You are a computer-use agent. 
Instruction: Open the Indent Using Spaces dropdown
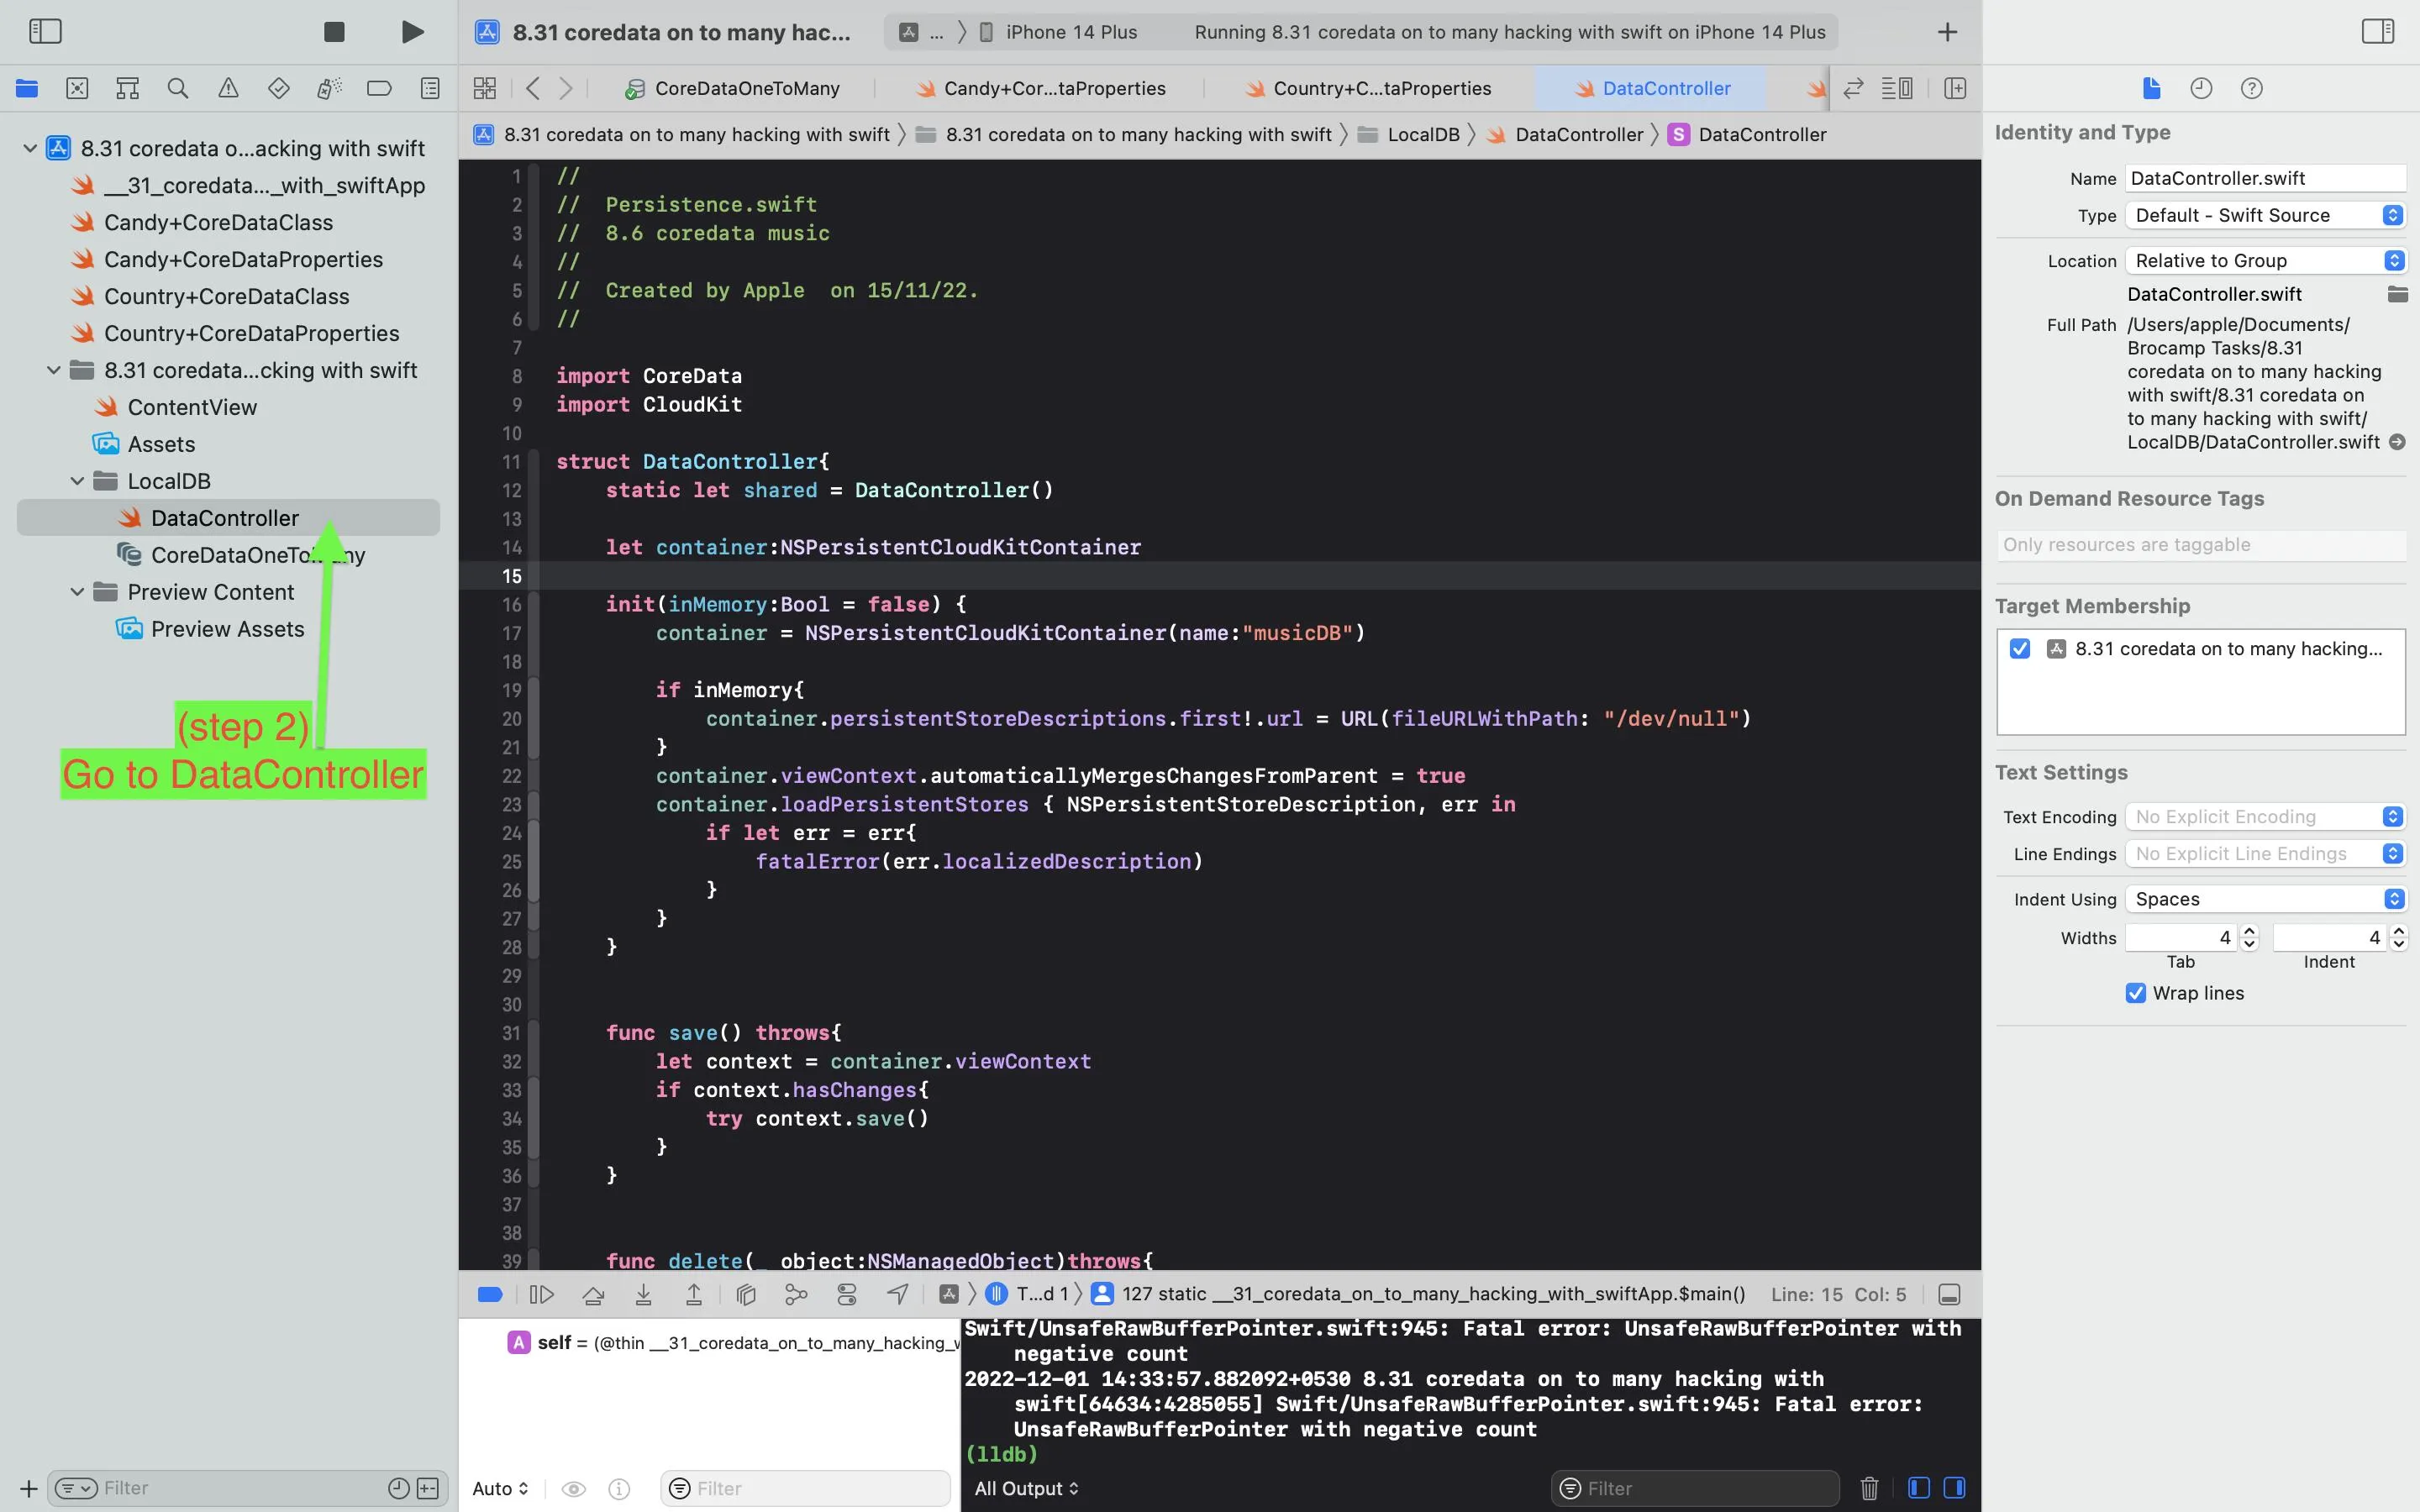[2265, 899]
